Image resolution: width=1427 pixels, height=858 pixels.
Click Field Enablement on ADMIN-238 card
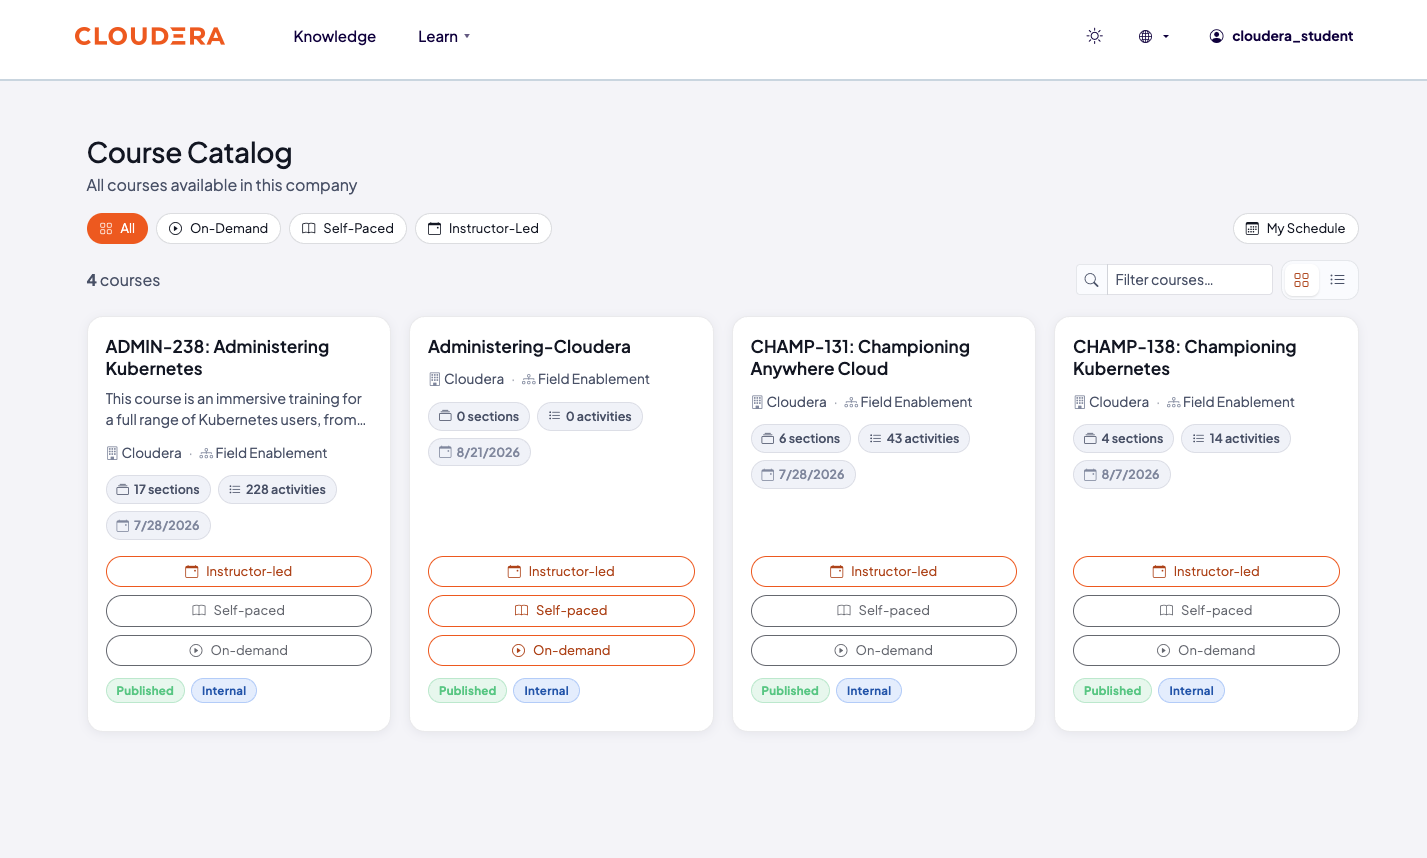point(264,453)
